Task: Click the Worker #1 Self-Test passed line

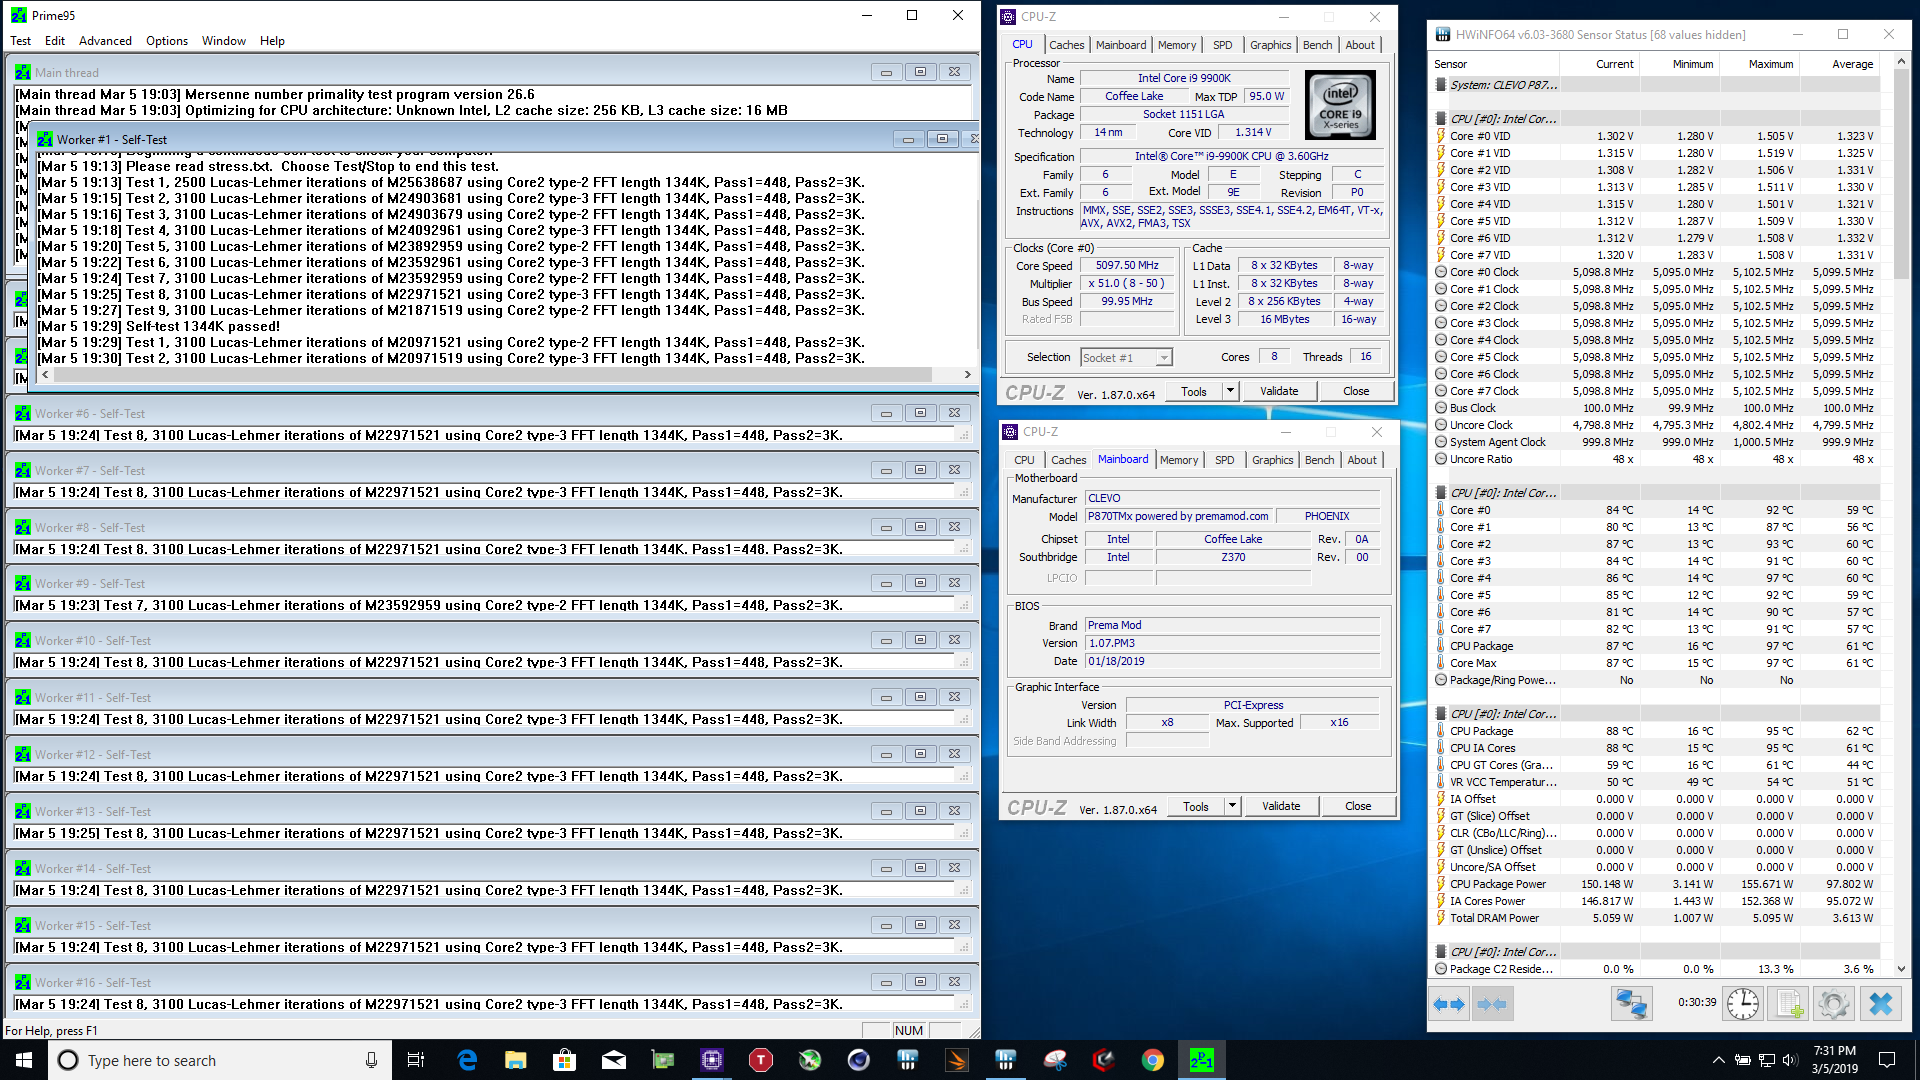Action: pos(158,326)
